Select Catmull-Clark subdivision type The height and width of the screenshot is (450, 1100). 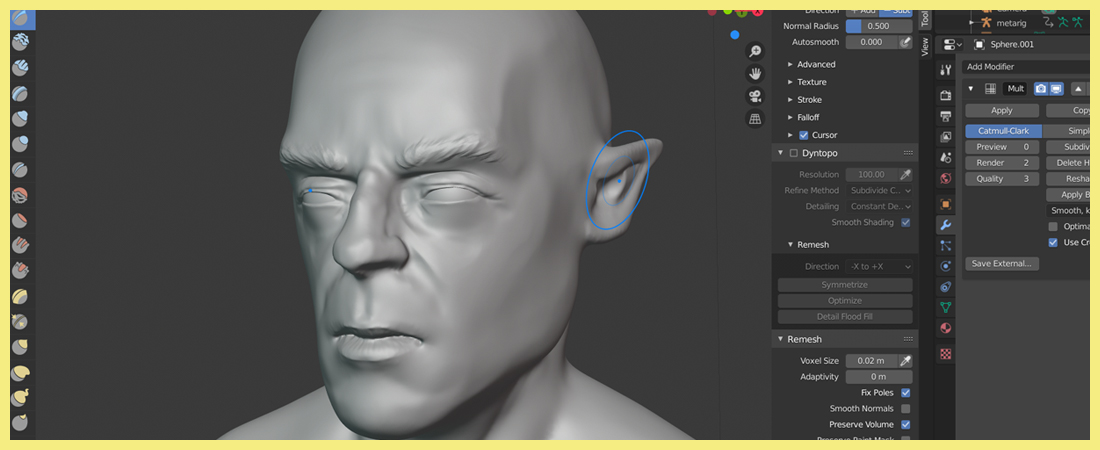pos(1003,131)
